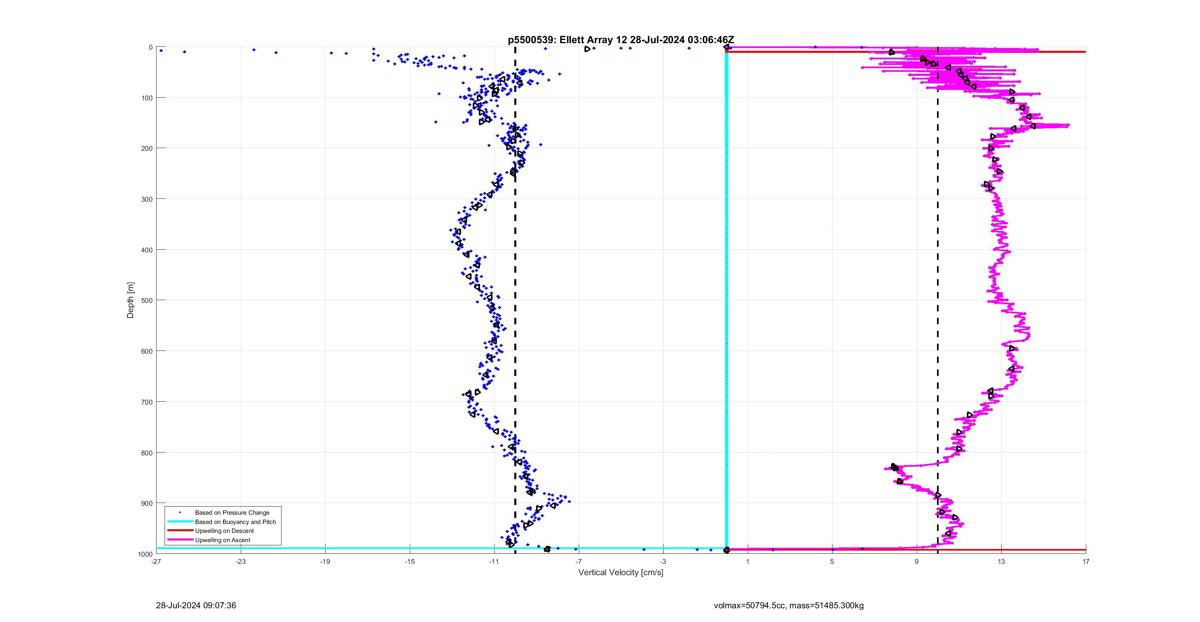Click the x-axis tick label "-7"
The height and width of the screenshot is (622, 1200).
[x=579, y=561]
